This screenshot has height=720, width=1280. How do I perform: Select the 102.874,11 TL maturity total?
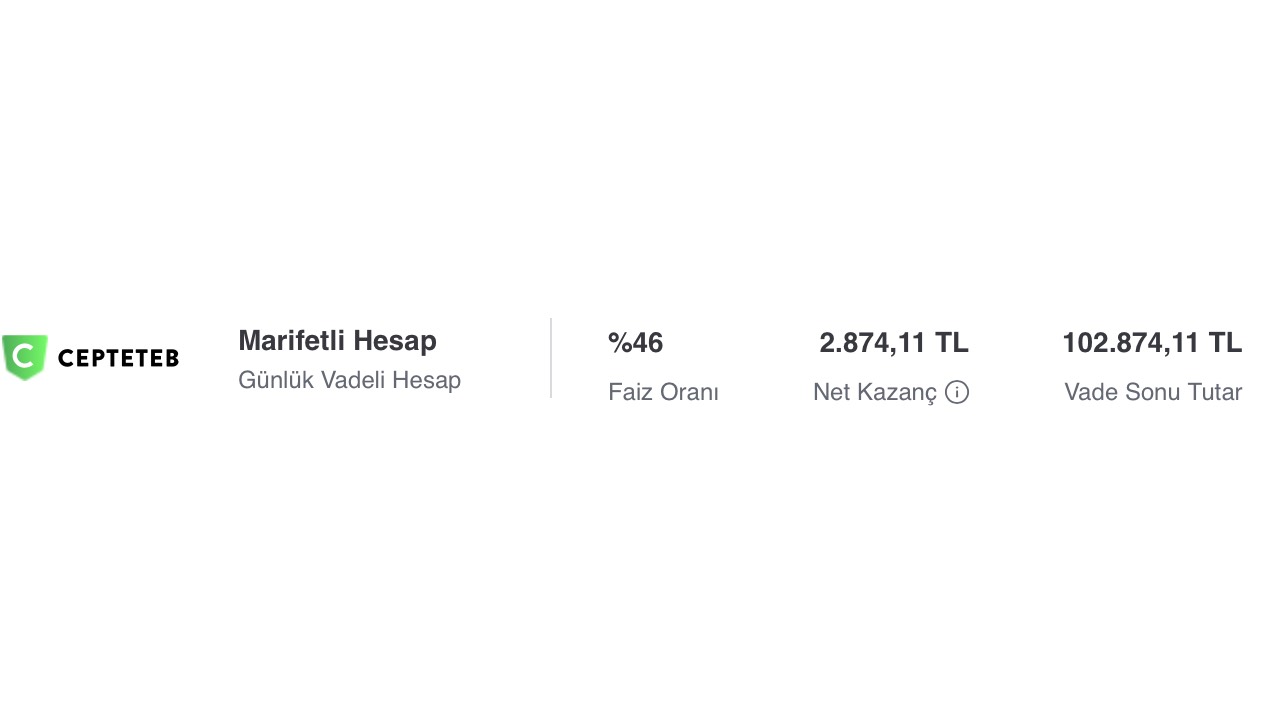click(x=1151, y=343)
